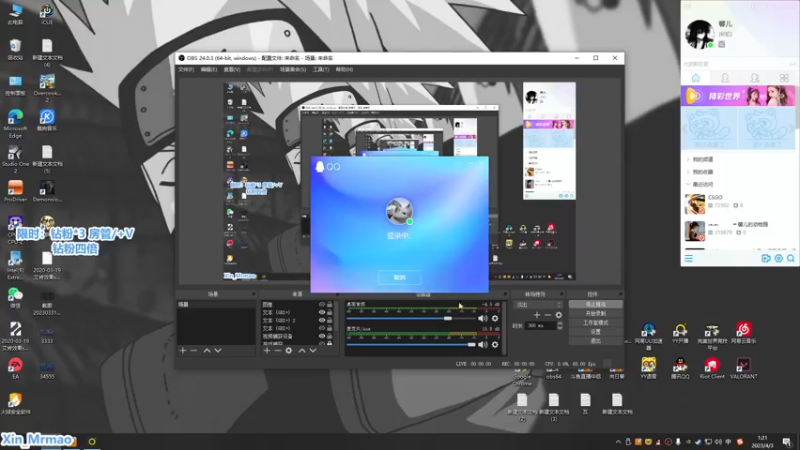The width and height of the screenshot is (800, 450).
Task: Mute desktop audio speaker icon in mixer
Action: (x=483, y=318)
